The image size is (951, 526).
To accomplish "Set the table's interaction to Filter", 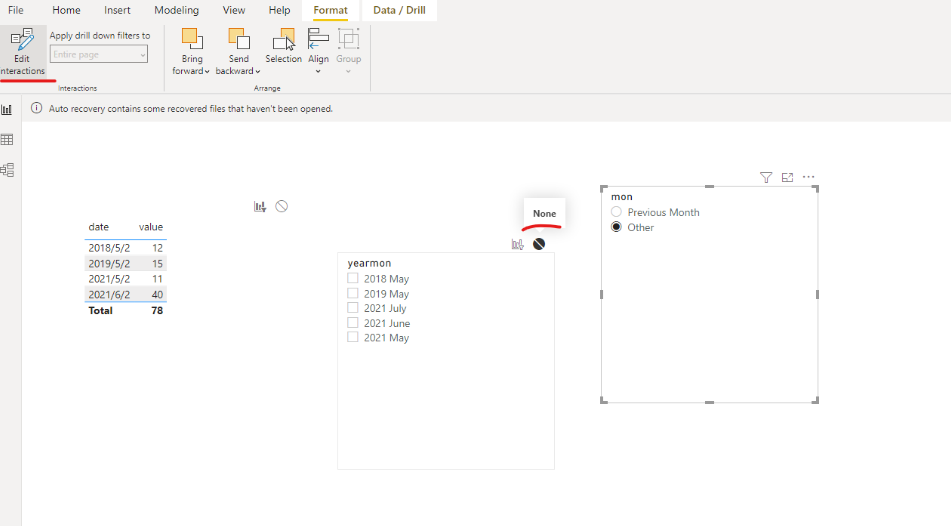I will coord(260,206).
